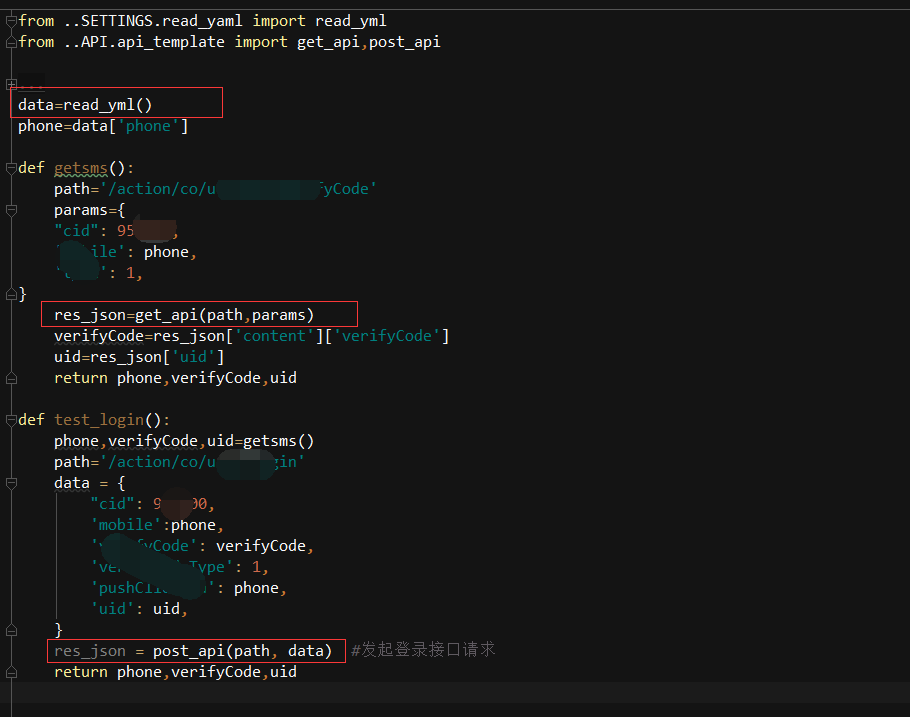
Task: Click the 'res_json = post_api(path, data)' line
Action: [193, 651]
